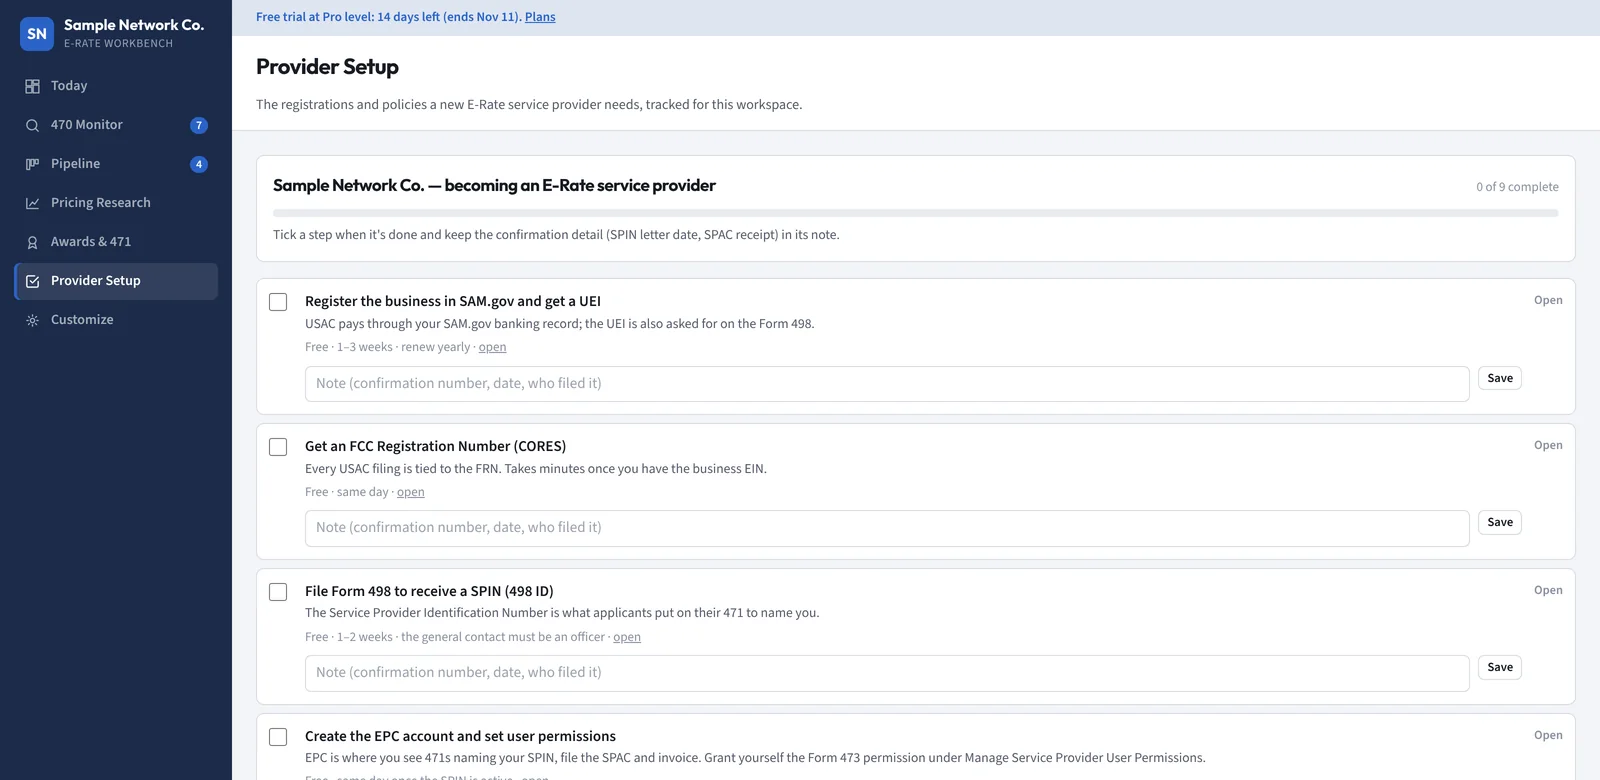1600x780 pixels.
Task: Click the Pipeline board icon
Action: pos(32,164)
